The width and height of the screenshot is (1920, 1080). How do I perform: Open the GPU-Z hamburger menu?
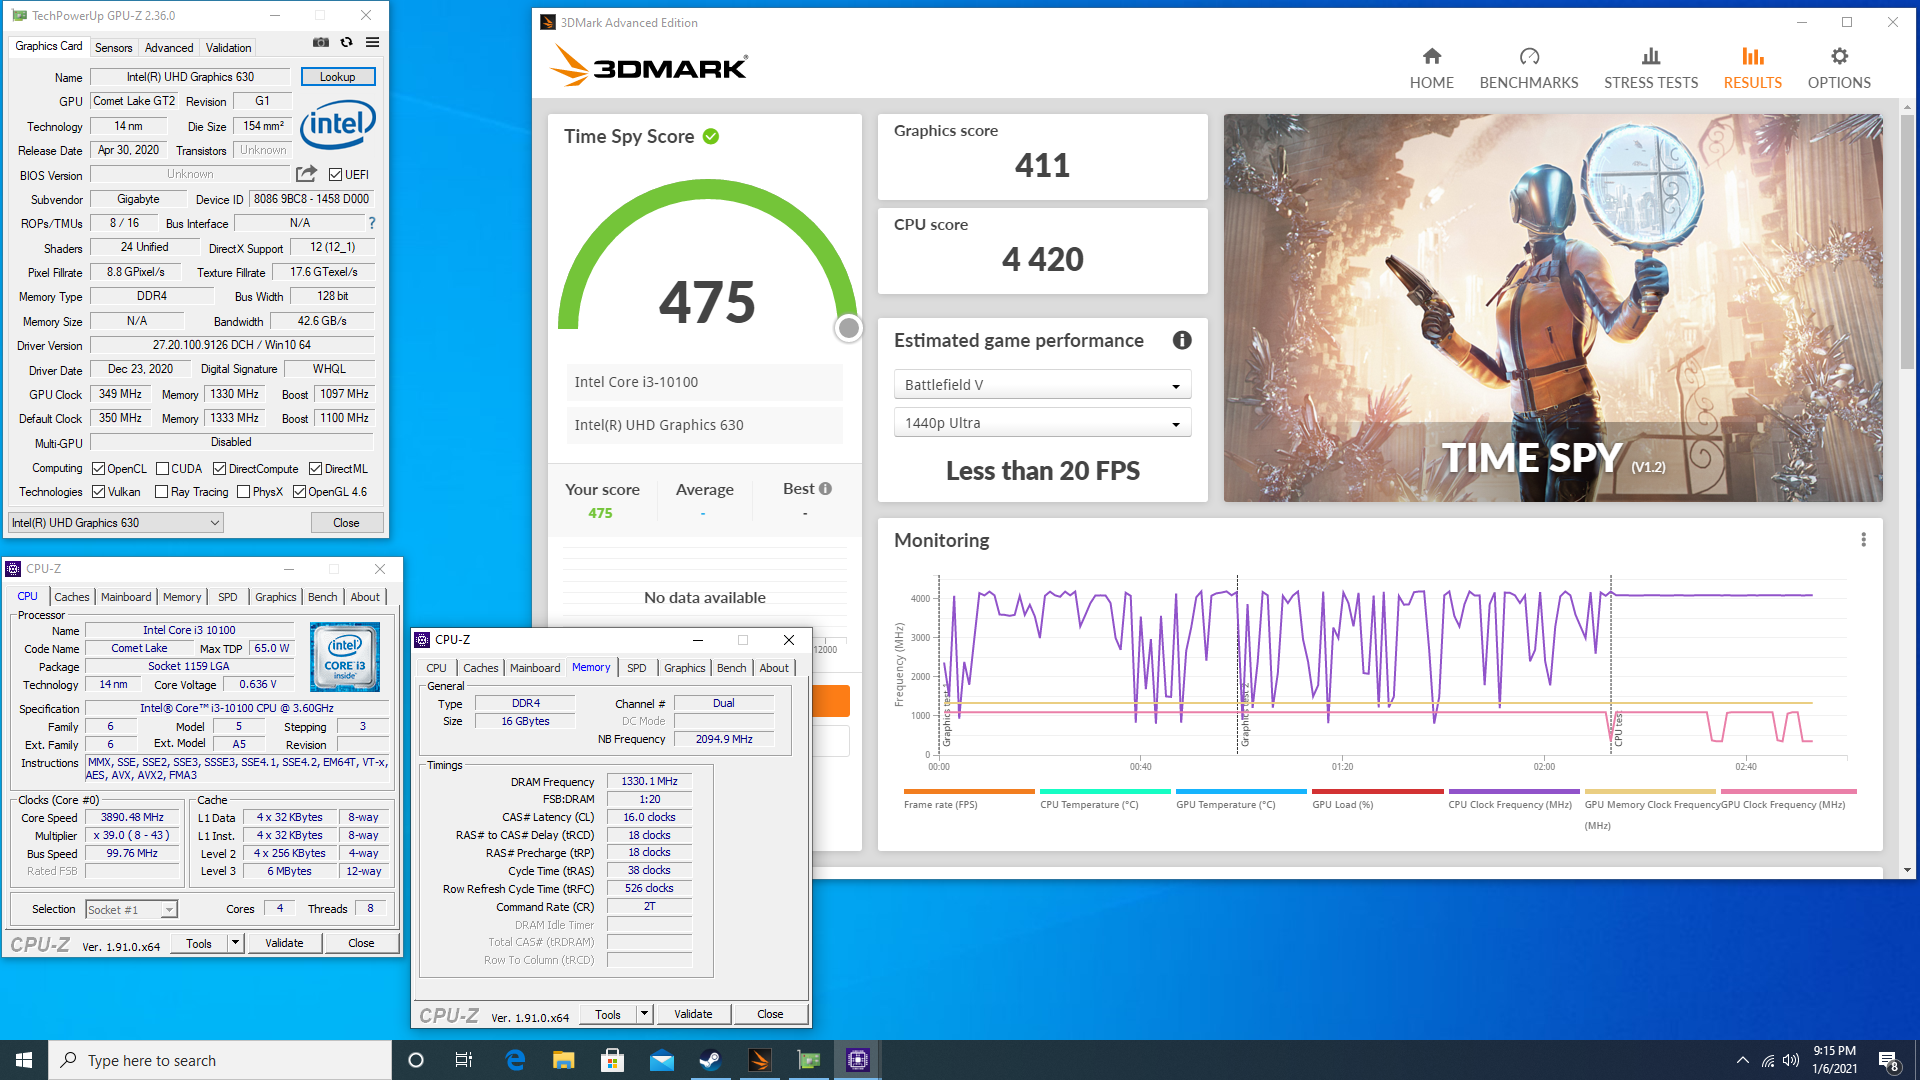pyautogui.click(x=372, y=43)
